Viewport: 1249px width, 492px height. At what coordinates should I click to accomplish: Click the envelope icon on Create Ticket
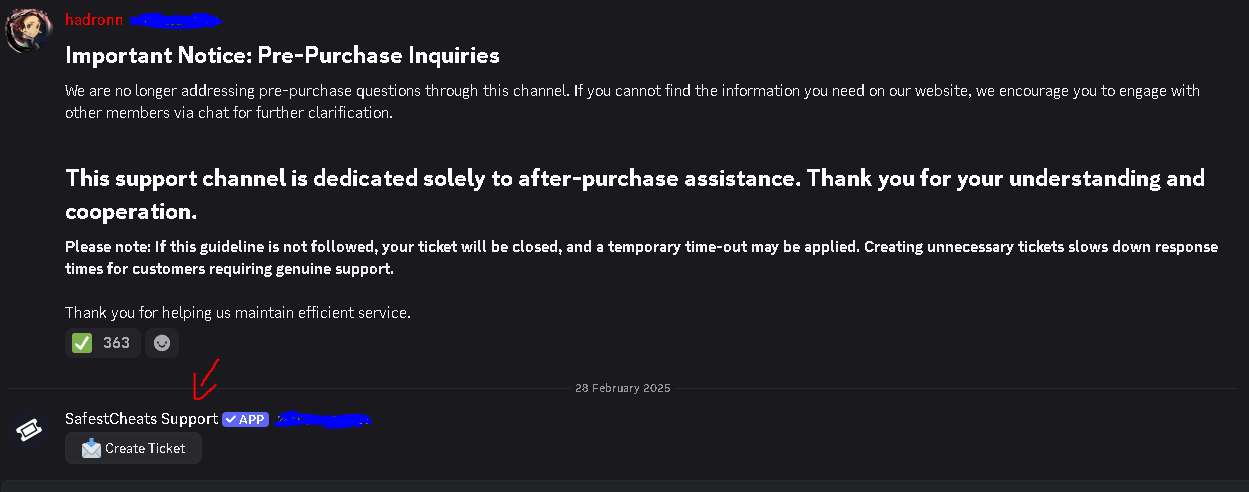pos(91,449)
